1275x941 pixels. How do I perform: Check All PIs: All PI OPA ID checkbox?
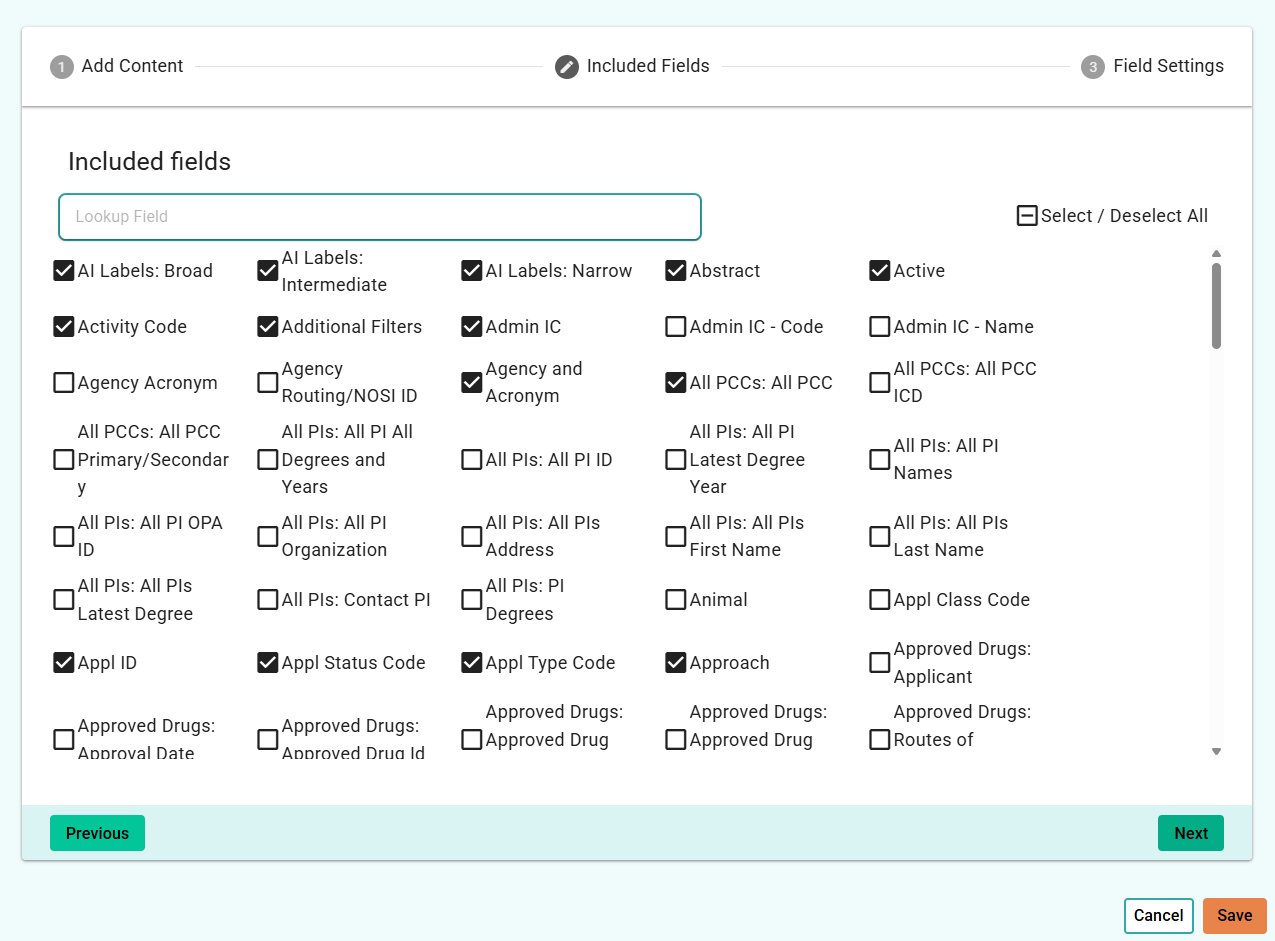tap(64, 537)
